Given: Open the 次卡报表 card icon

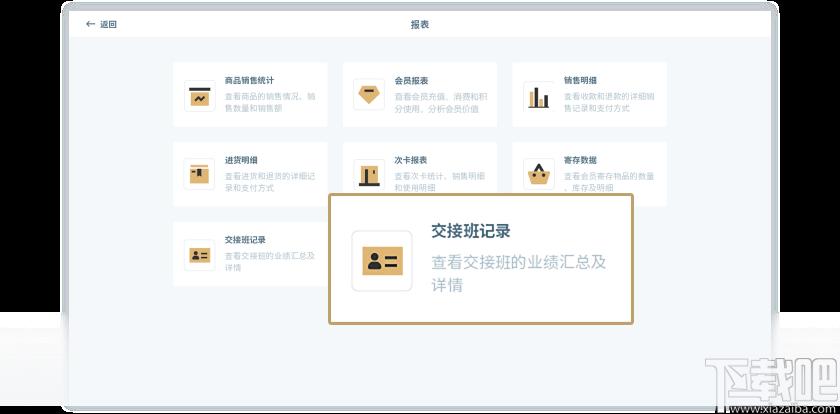Looking at the screenshot, I should pyautogui.click(x=369, y=174).
